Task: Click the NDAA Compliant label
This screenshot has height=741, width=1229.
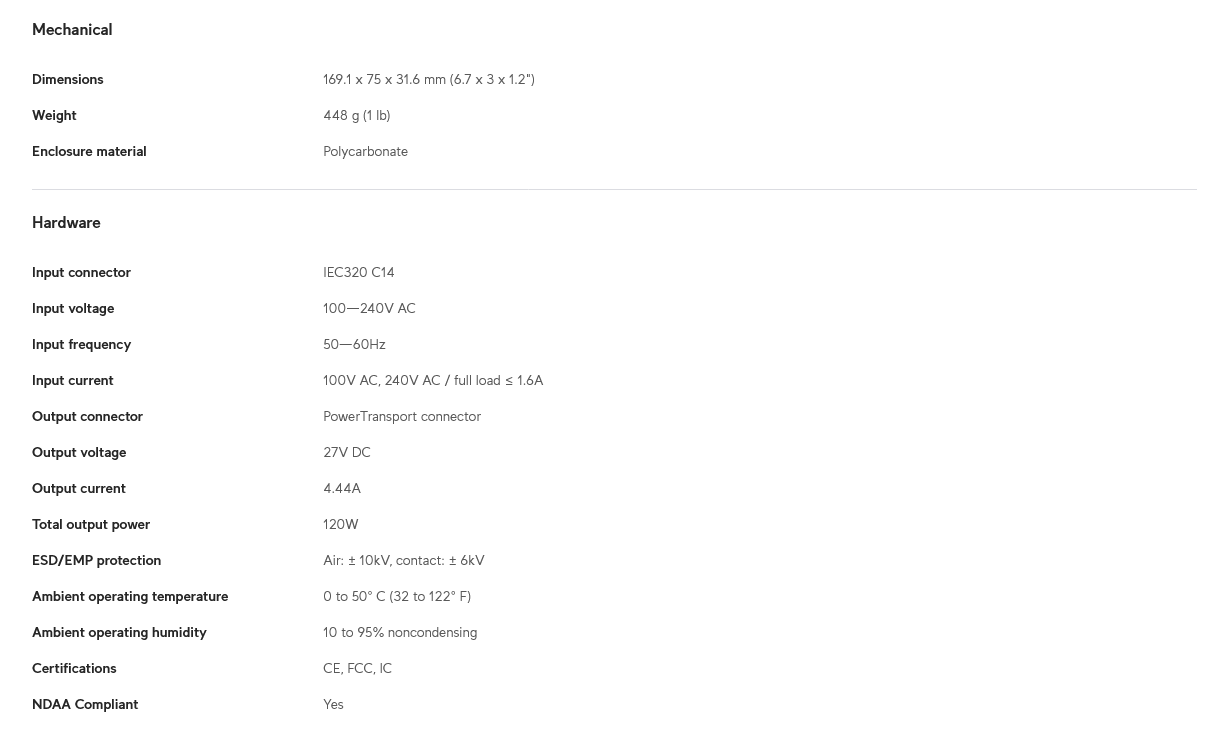Action: (x=85, y=705)
